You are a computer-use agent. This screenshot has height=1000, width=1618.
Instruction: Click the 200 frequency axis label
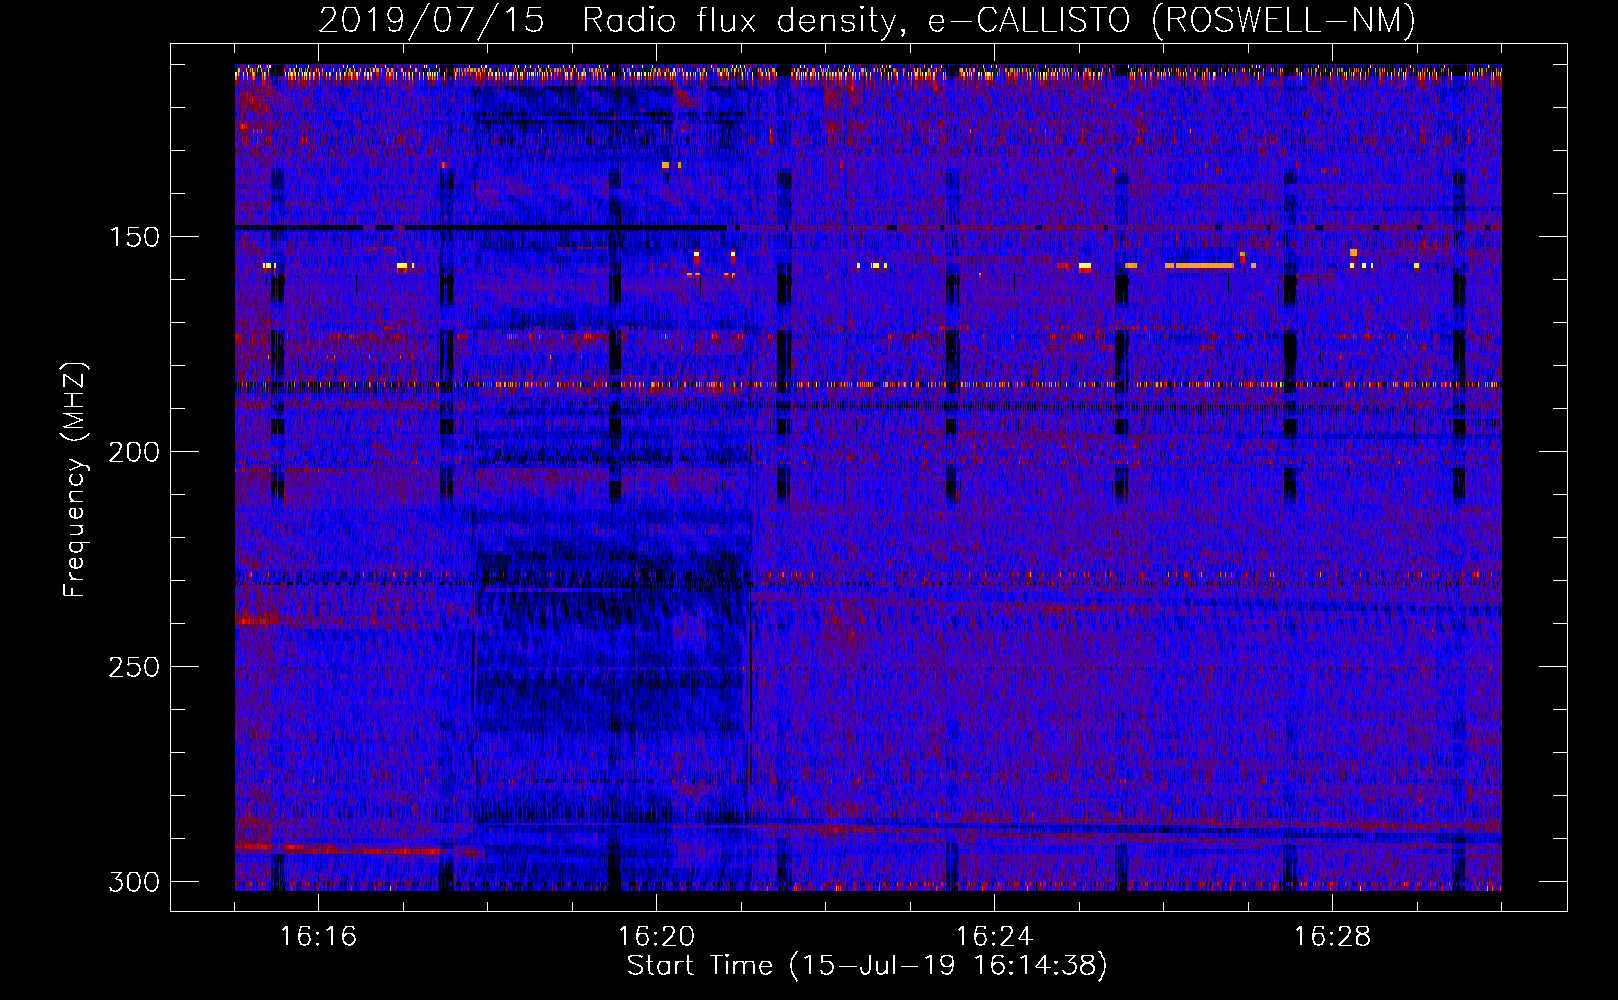pyautogui.click(x=134, y=452)
